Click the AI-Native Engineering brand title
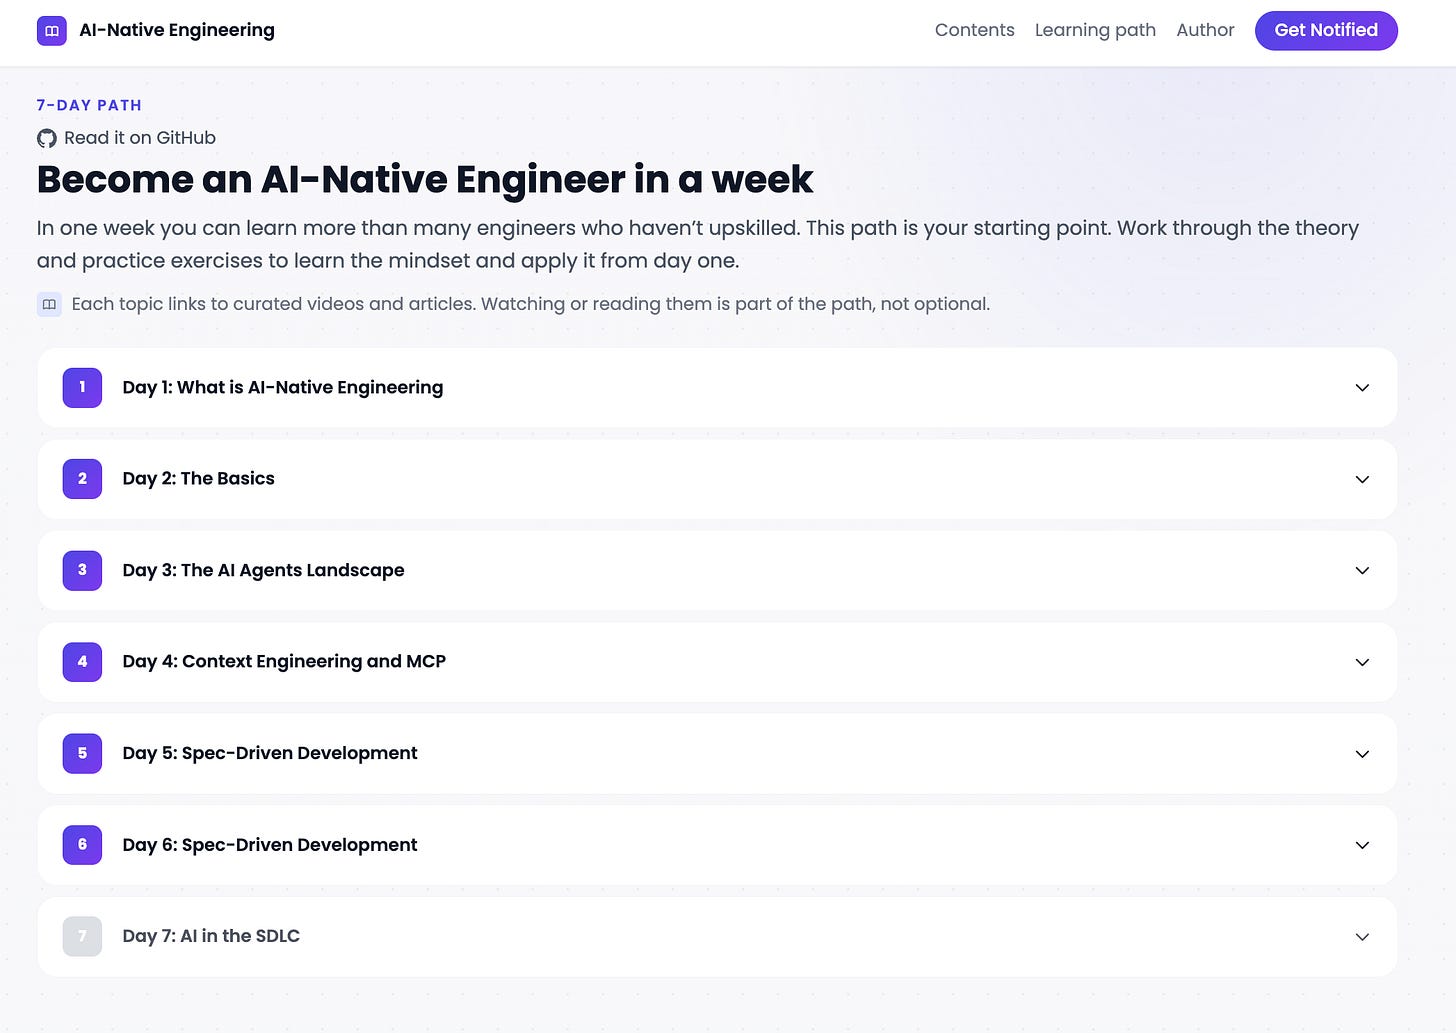 click(177, 30)
